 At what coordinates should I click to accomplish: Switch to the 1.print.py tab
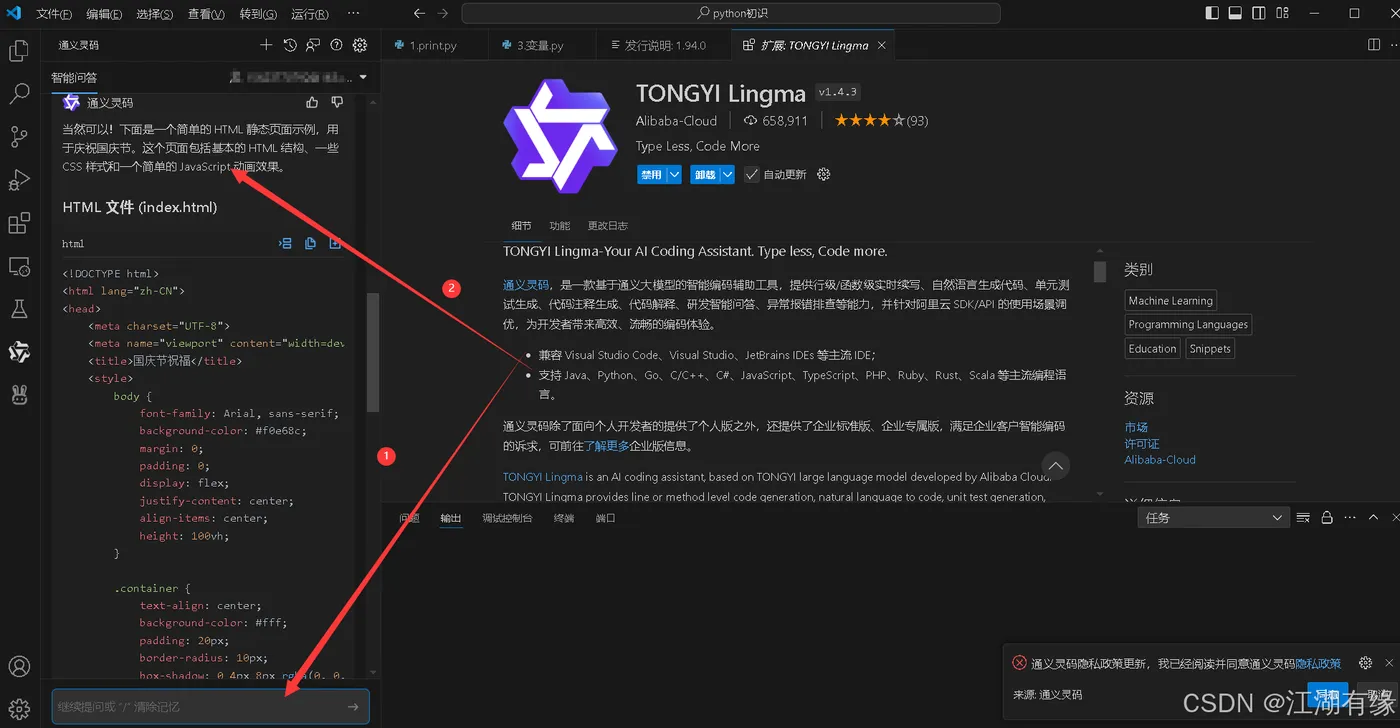pos(433,45)
